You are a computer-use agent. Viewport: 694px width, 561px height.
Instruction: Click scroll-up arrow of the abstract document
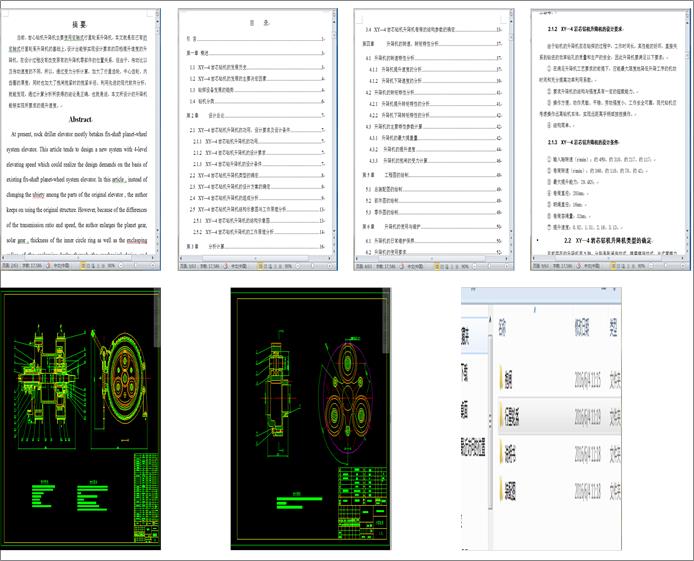(158, 11)
